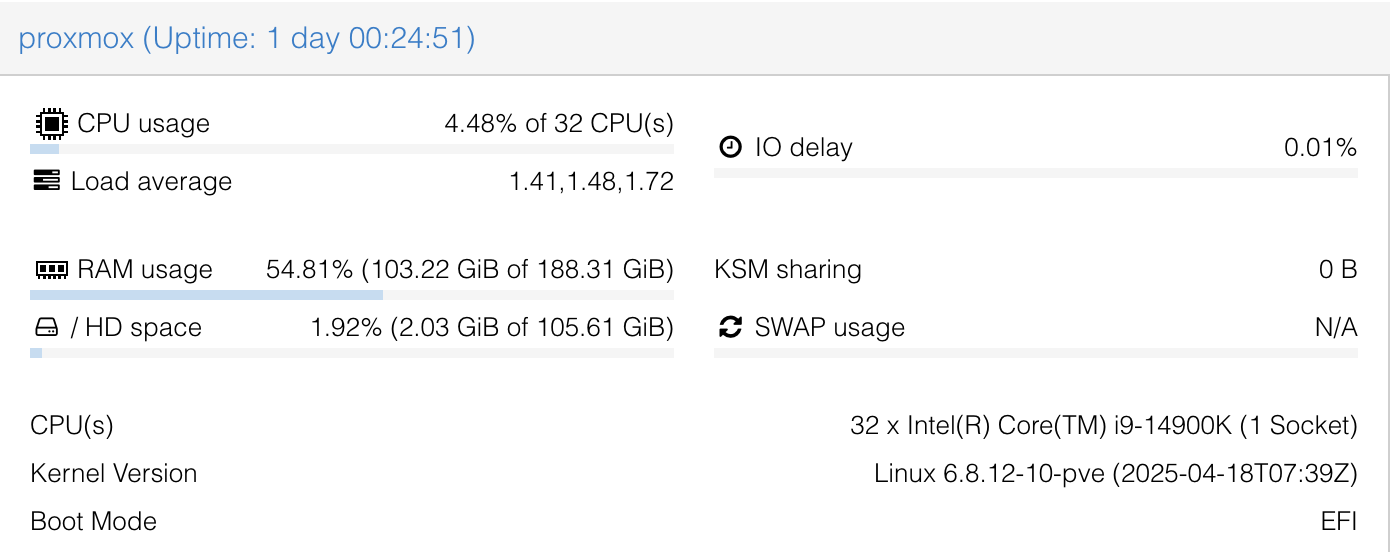Select the 4.48% of 32 CPU(s) value
This screenshot has height=552, width=1390.
[x=559, y=124]
